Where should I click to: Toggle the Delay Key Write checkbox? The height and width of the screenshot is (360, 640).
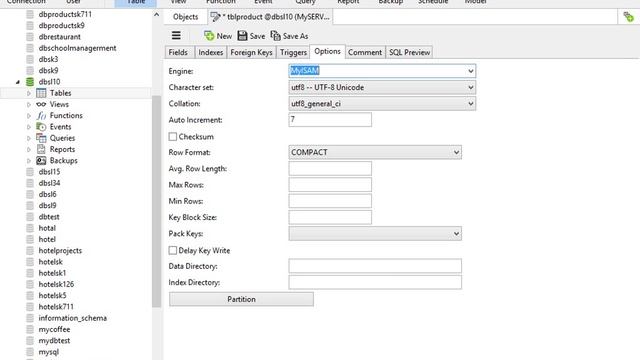[173, 250]
